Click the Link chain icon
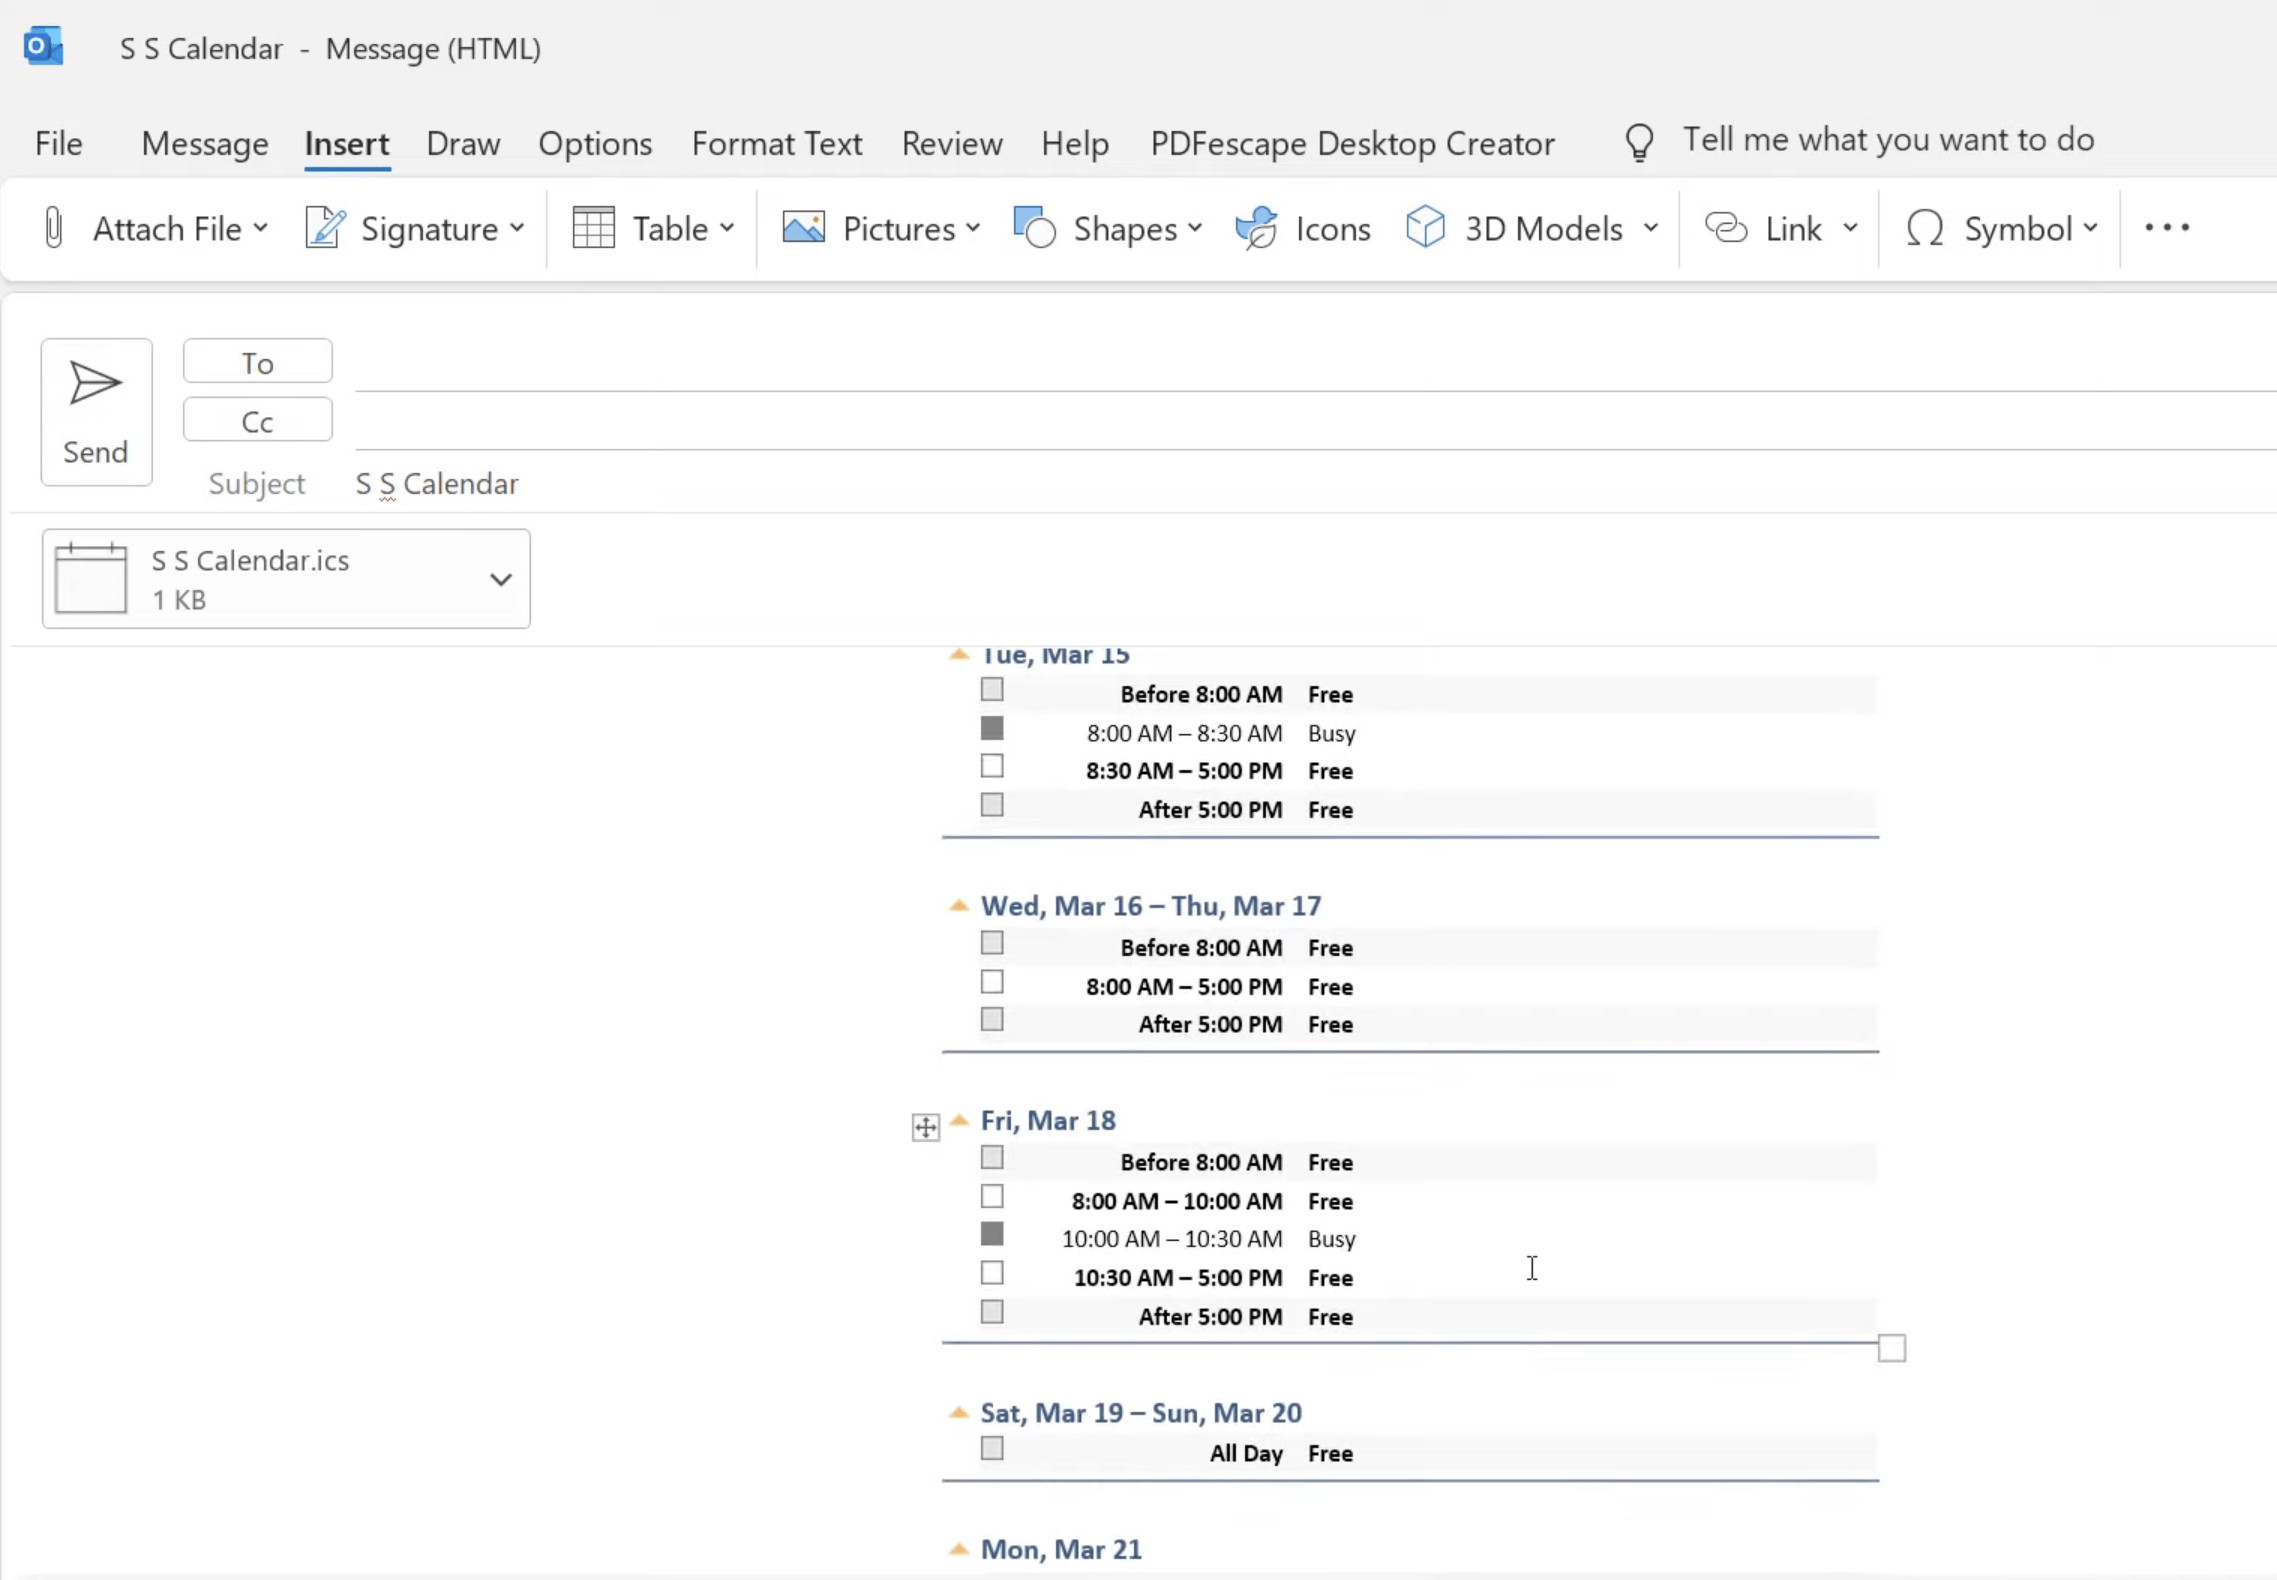The width and height of the screenshot is (2277, 1580). pos(1725,228)
